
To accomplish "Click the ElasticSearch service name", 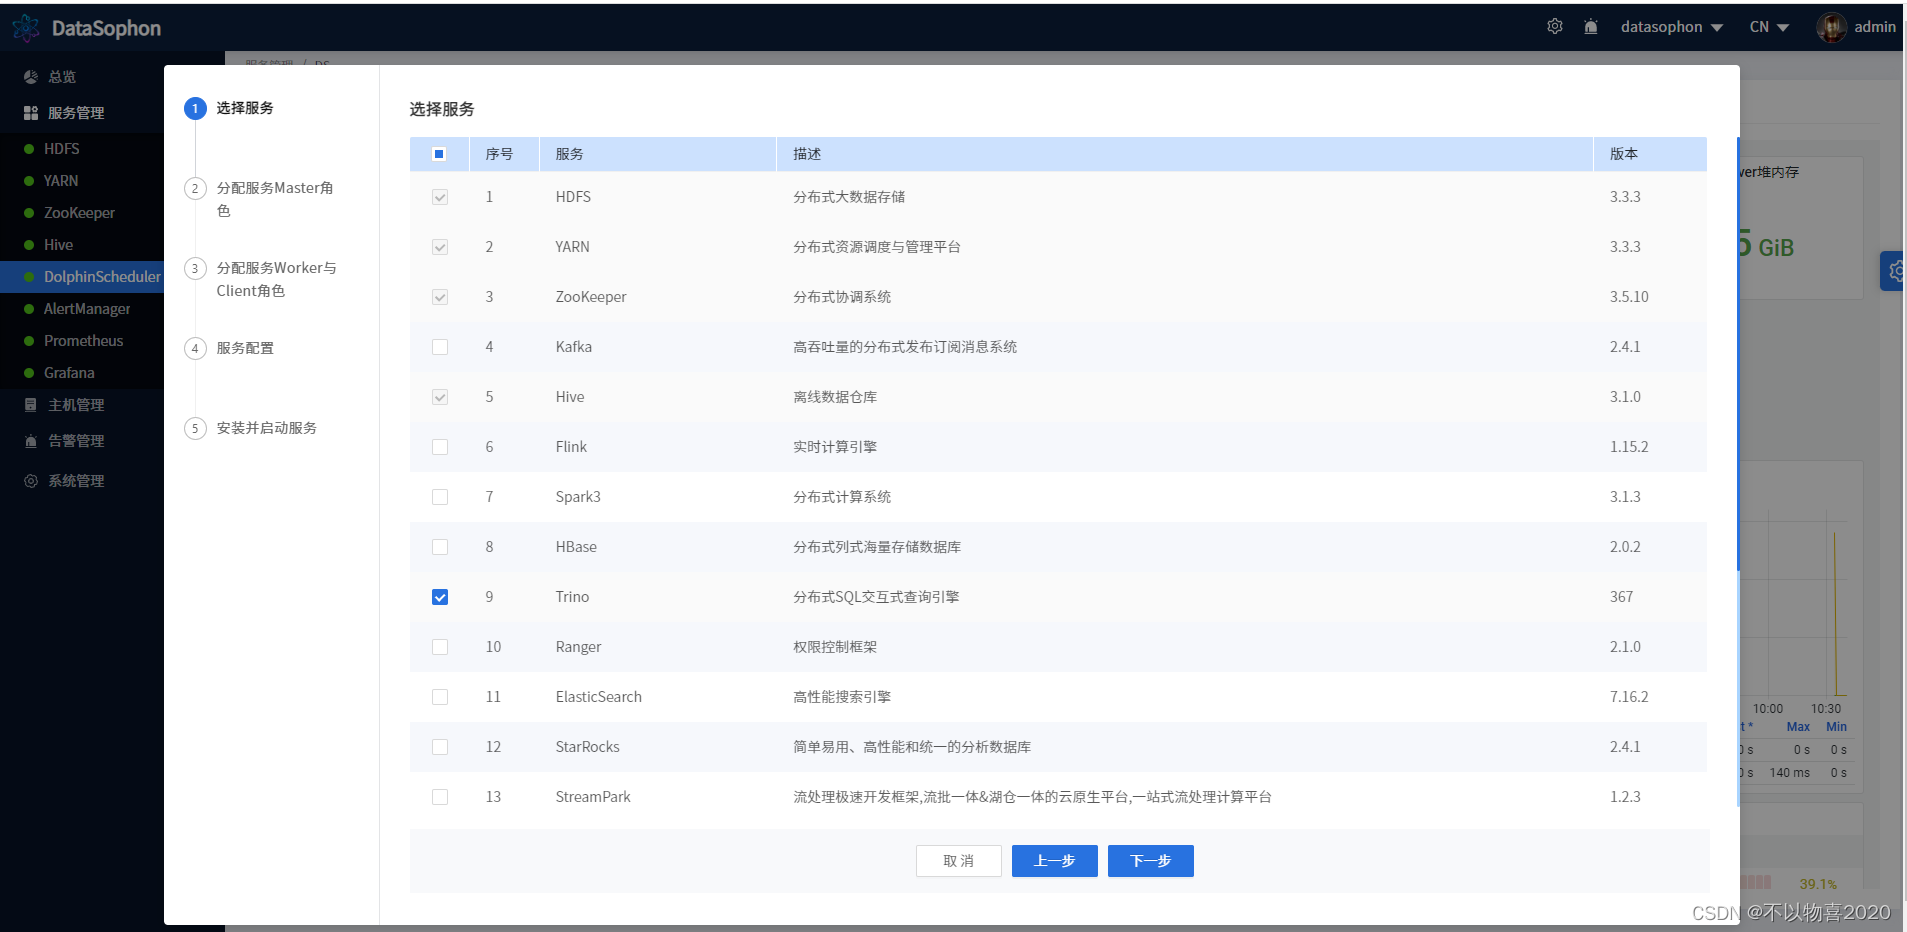I will pyautogui.click(x=599, y=697).
